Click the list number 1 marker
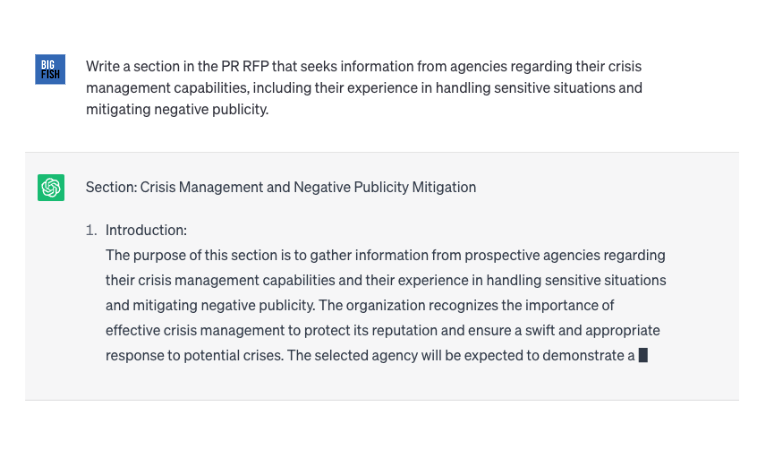The height and width of the screenshot is (451, 758). pos(91,230)
